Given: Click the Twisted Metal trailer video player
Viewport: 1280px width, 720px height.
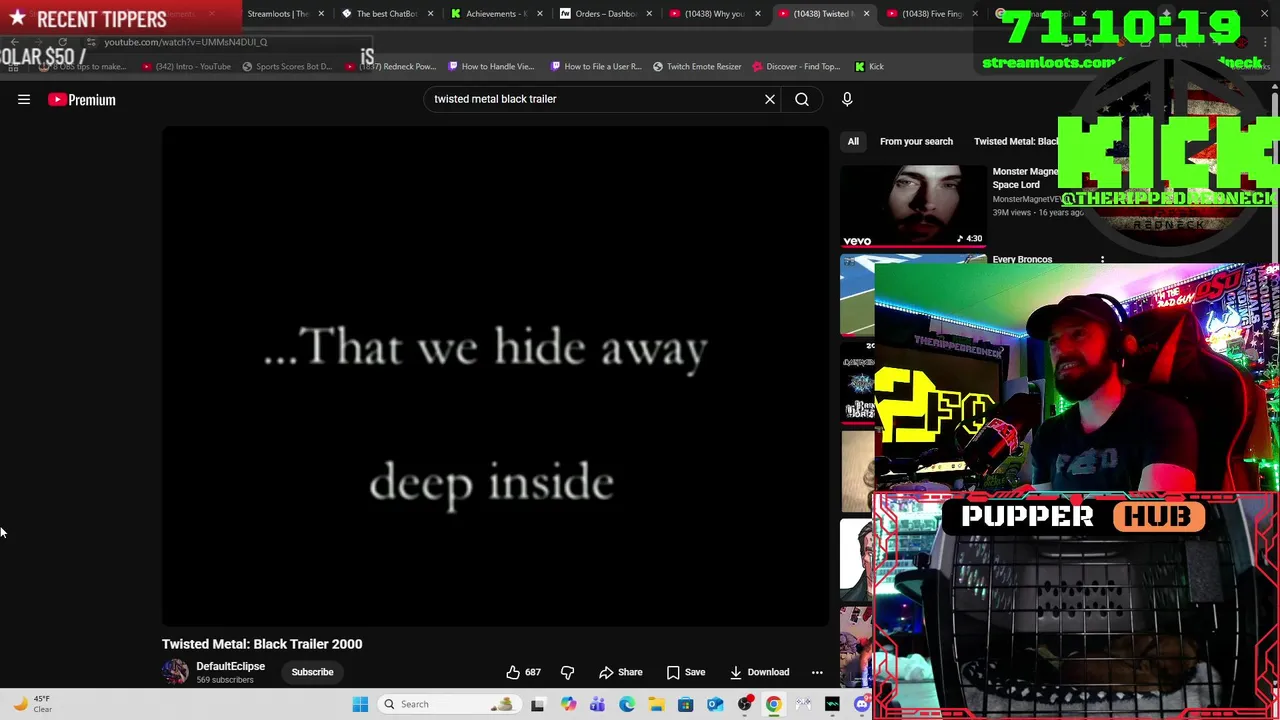Looking at the screenshot, I should tap(495, 376).
